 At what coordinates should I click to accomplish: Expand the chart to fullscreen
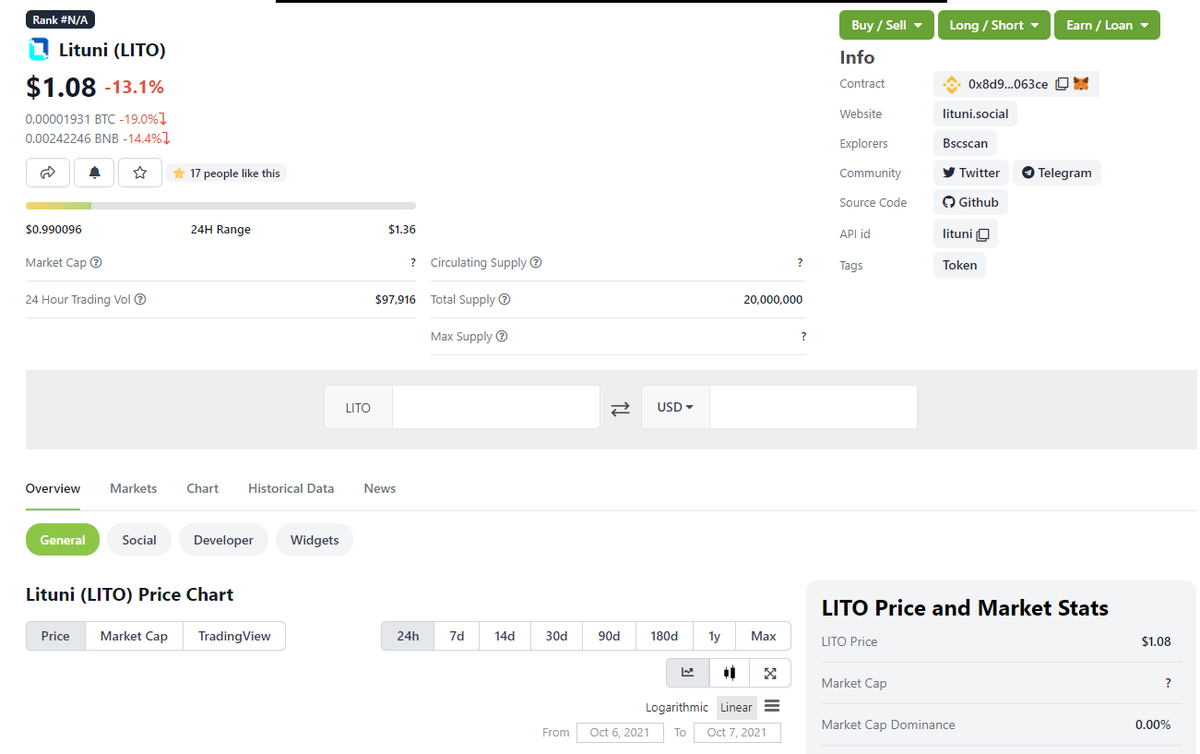pyautogui.click(x=769, y=673)
